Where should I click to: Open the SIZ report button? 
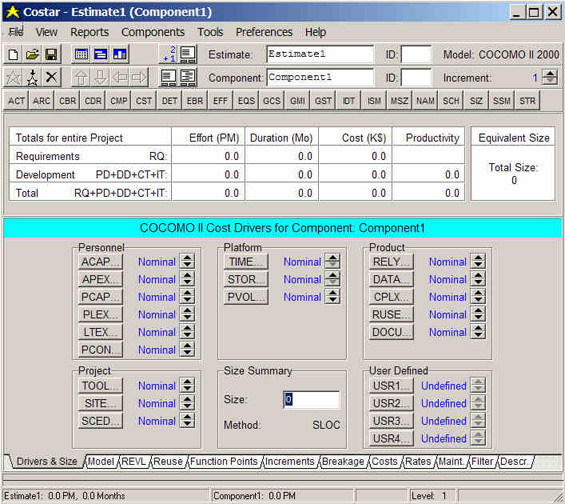click(x=476, y=101)
